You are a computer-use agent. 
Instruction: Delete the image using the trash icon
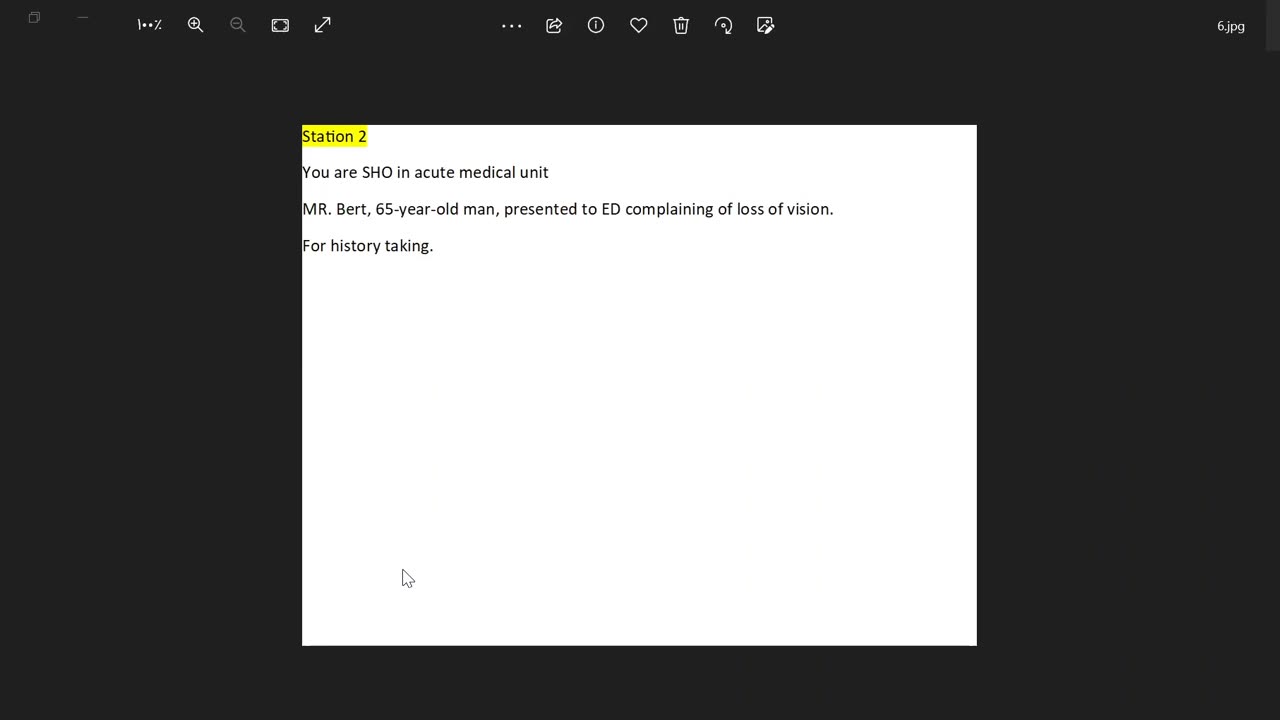tap(681, 25)
